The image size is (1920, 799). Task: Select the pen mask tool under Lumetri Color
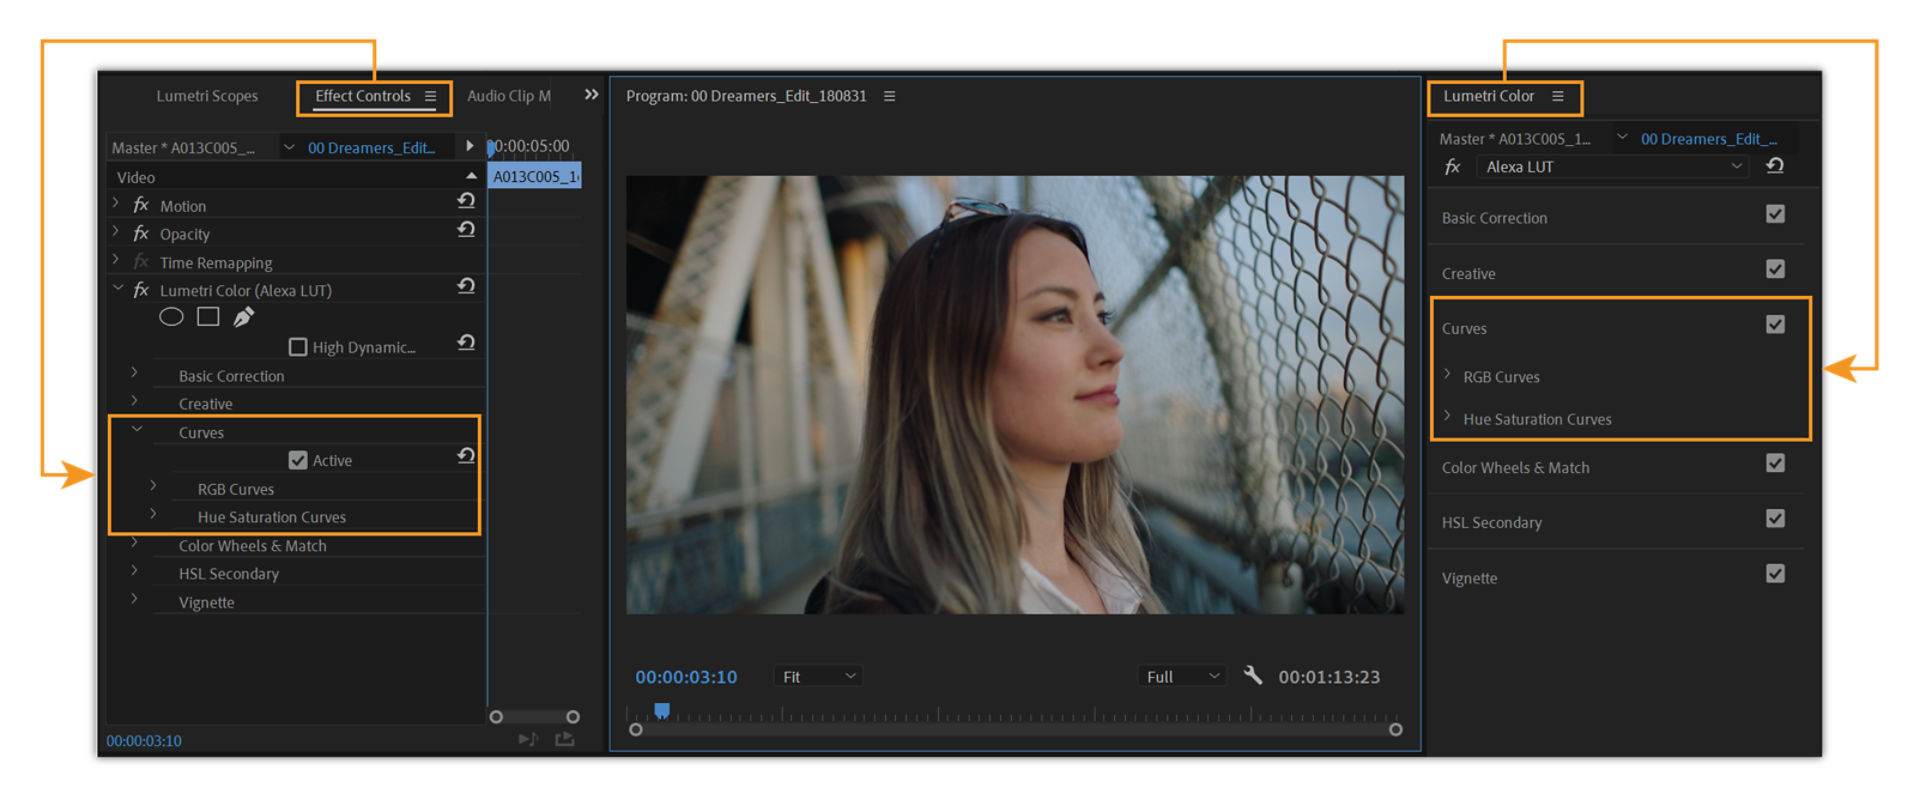pos(243,317)
